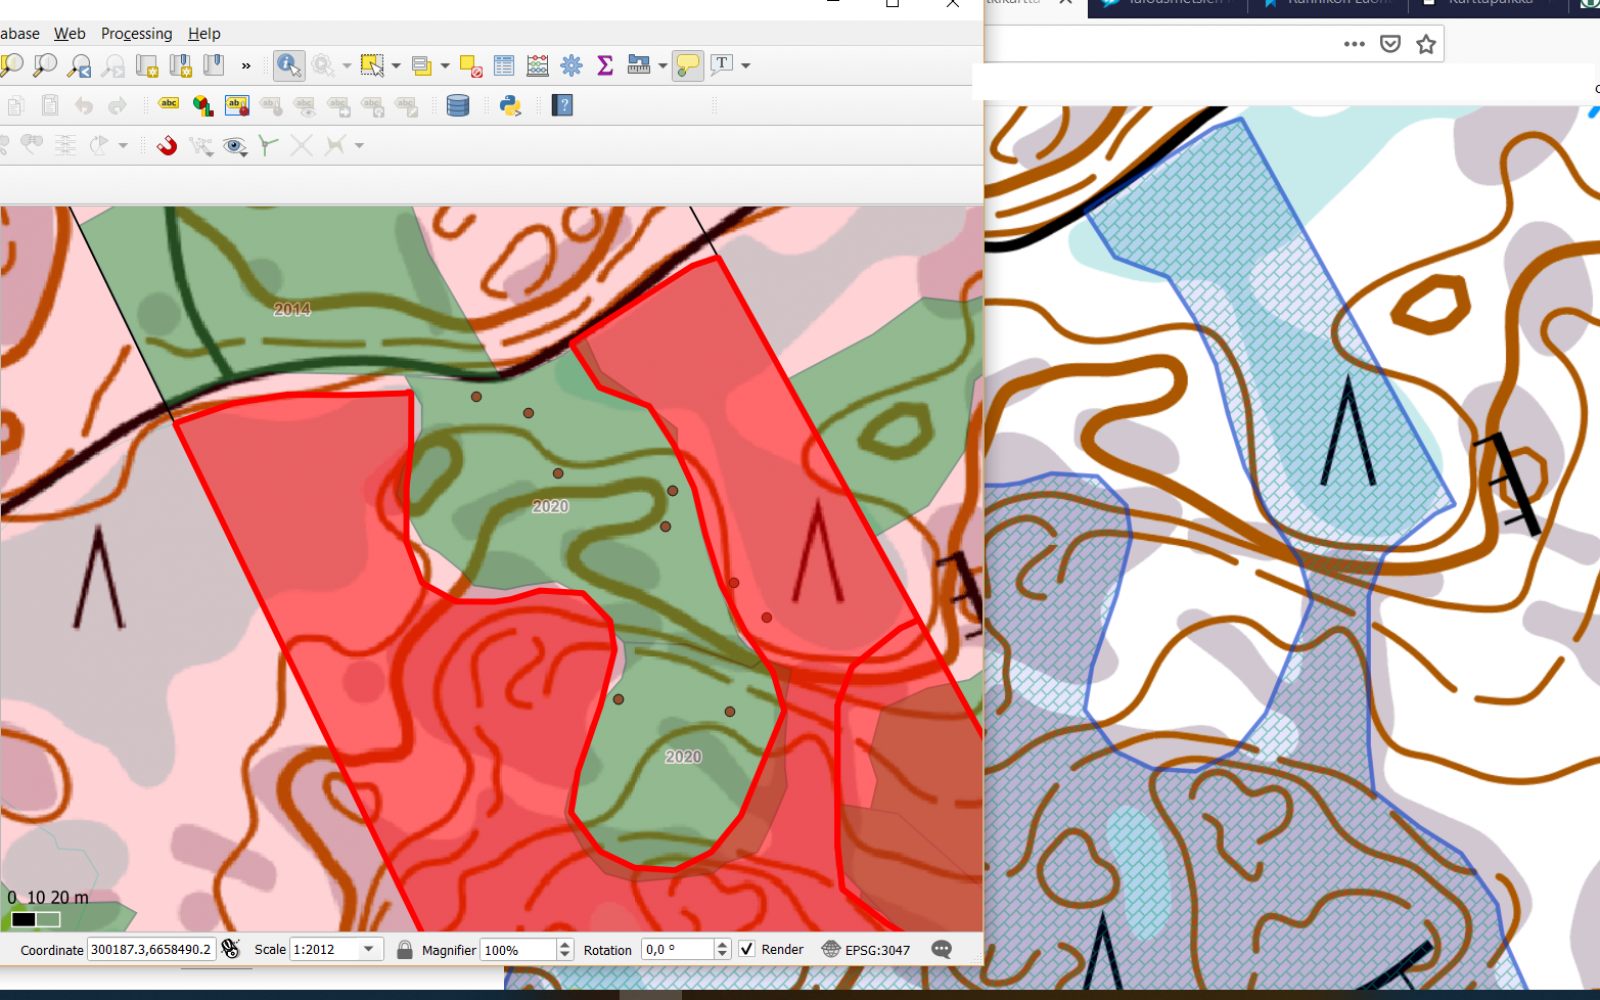This screenshot has width=1600, height=1000.
Task: Open the Processing Toolbox gear icon
Action: (x=571, y=66)
